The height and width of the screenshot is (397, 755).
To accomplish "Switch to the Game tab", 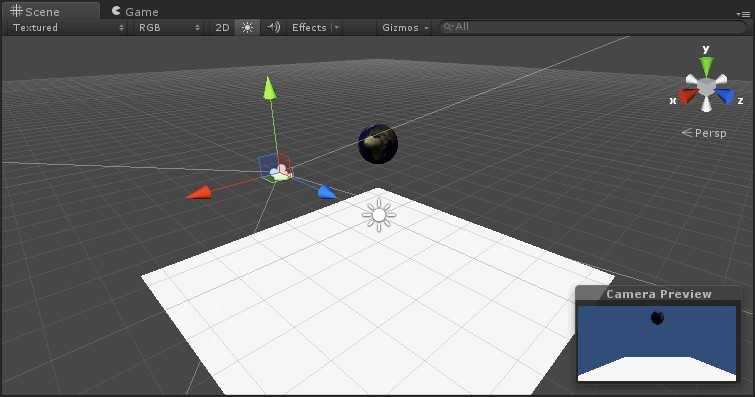I will tap(135, 11).
